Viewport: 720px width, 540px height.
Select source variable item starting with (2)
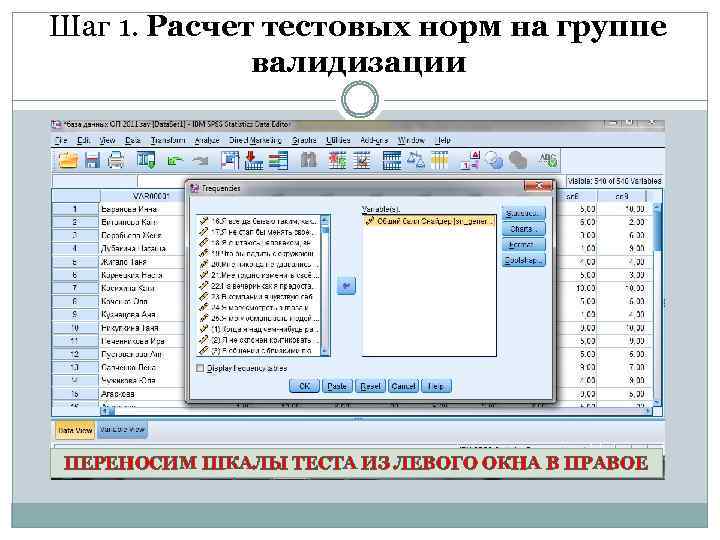[259, 340]
